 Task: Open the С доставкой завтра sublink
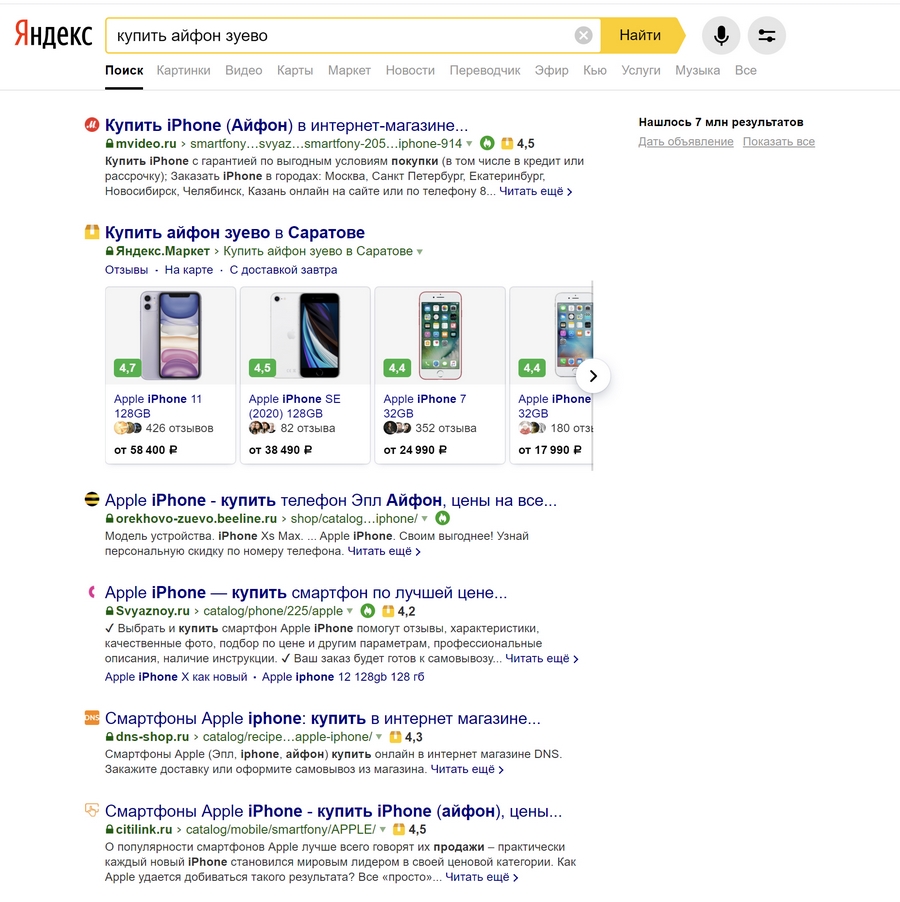(x=284, y=270)
